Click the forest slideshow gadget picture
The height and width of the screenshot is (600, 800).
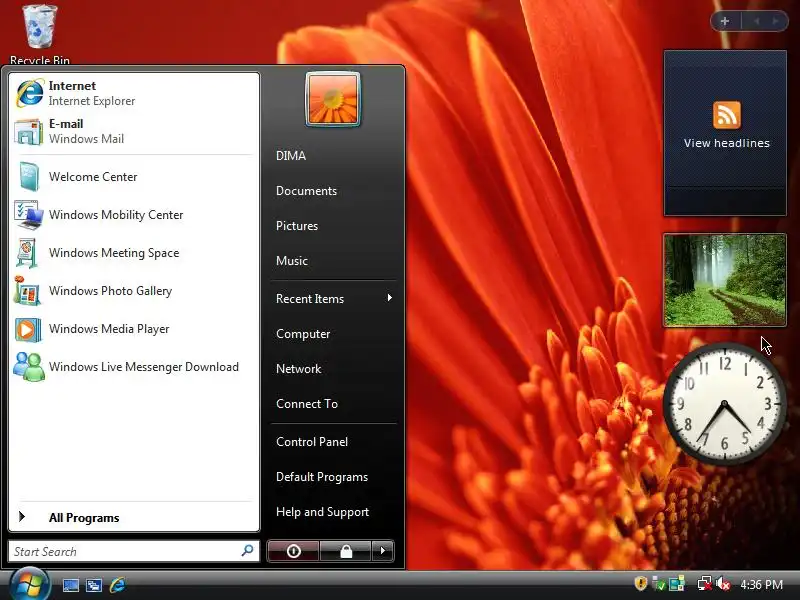pyautogui.click(x=725, y=280)
